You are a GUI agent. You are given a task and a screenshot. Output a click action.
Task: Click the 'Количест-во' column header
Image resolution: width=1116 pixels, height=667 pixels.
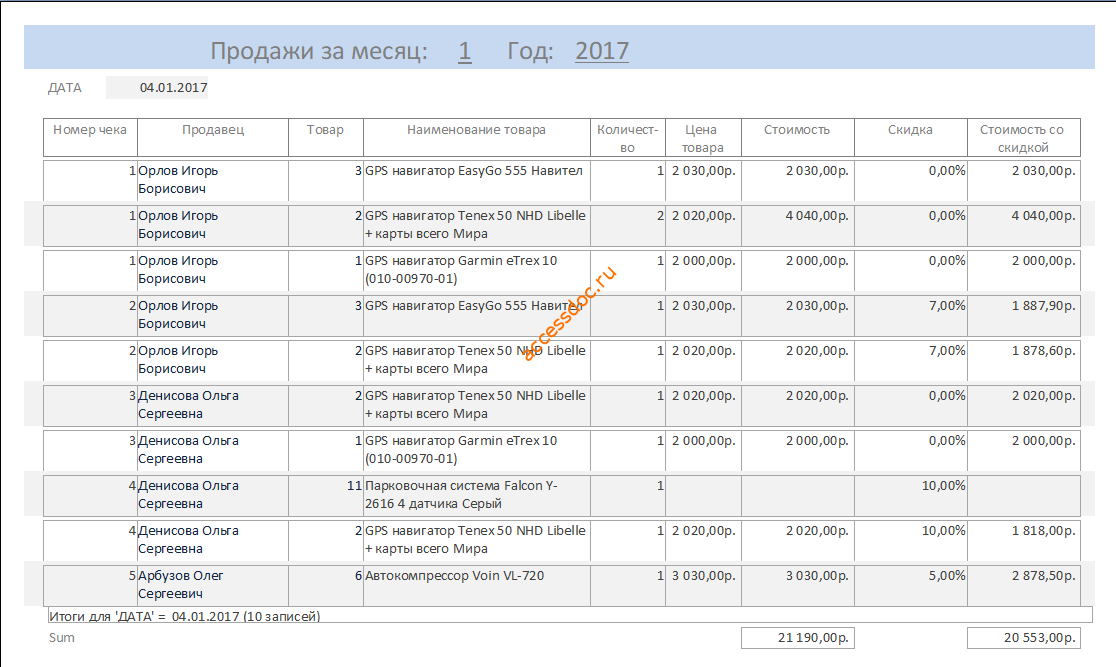[628, 137]
